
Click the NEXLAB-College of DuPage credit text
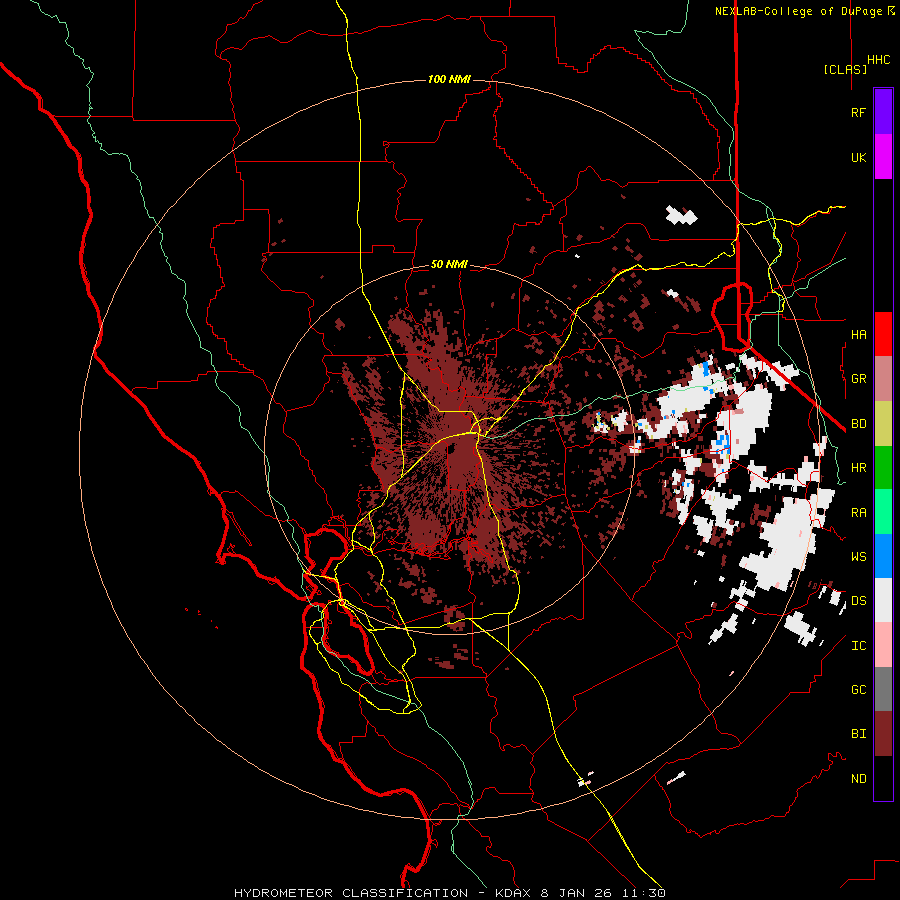[x=798, y=11]
